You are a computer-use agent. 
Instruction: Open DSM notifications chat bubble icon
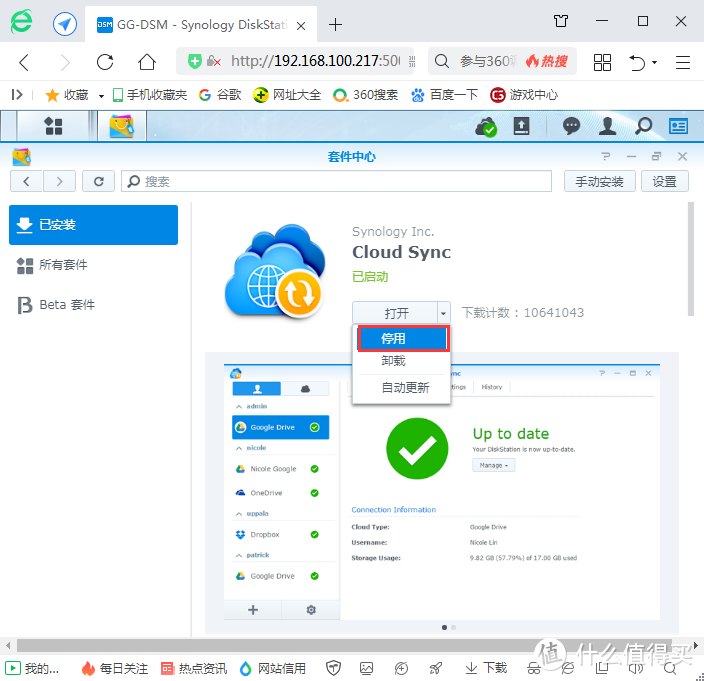tap(571, 126)
